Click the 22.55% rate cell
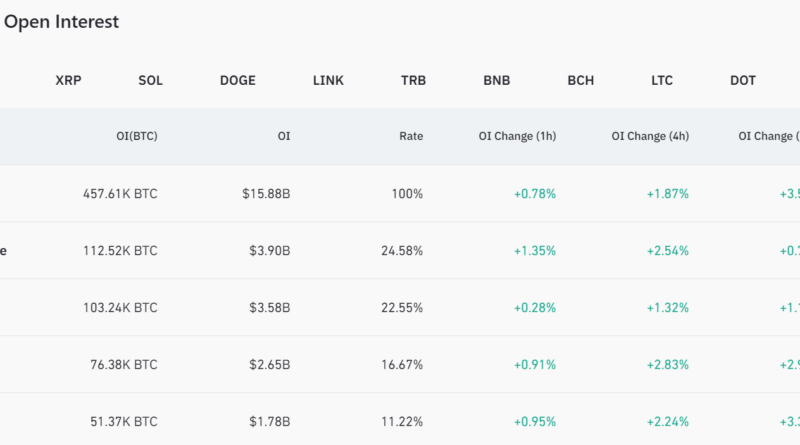Screen dimensions: 800x445 click(x=402, y=308)
